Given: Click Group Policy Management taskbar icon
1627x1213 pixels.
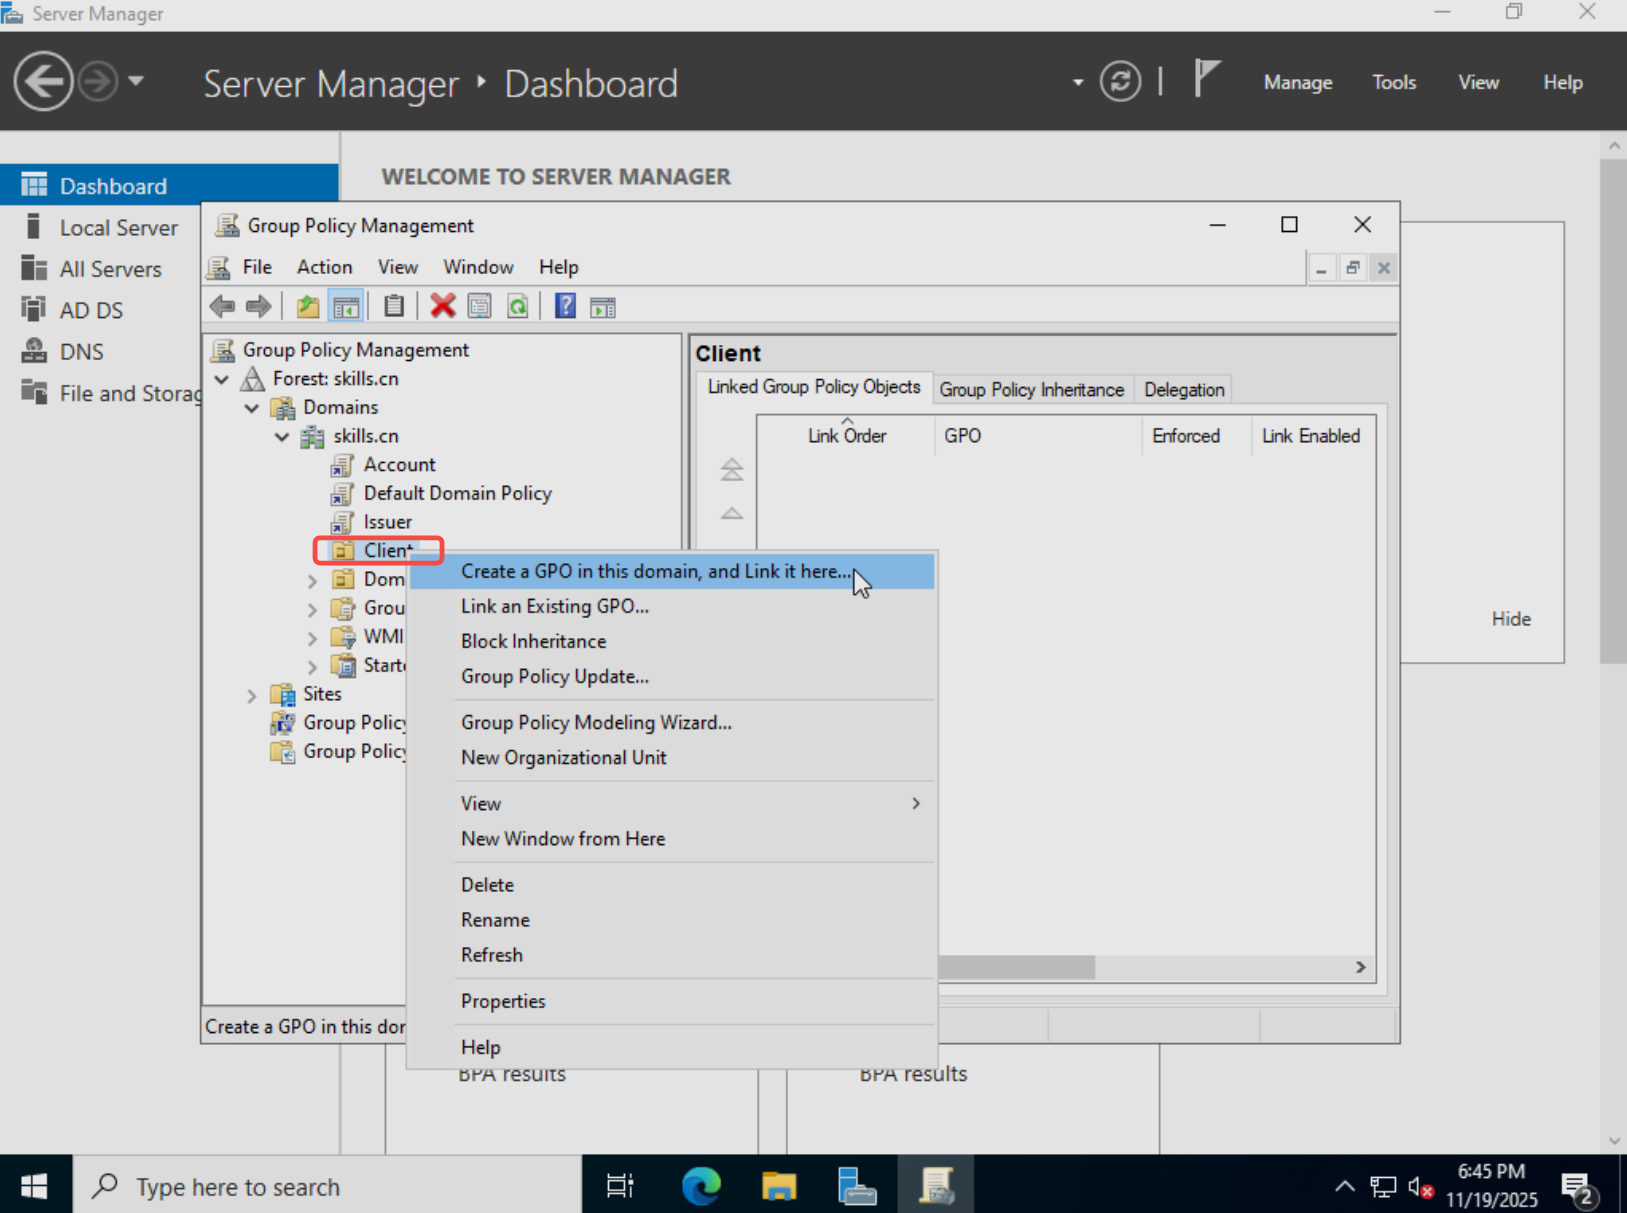Looking at the screenshot, I should [x=936, y=1186].
